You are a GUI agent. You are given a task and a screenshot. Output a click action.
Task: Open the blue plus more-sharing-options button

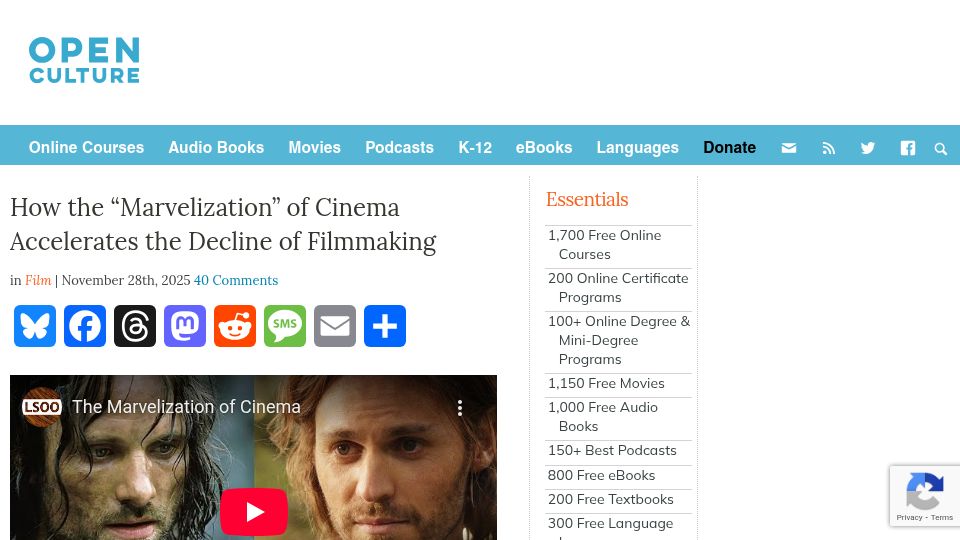[385, 326]
